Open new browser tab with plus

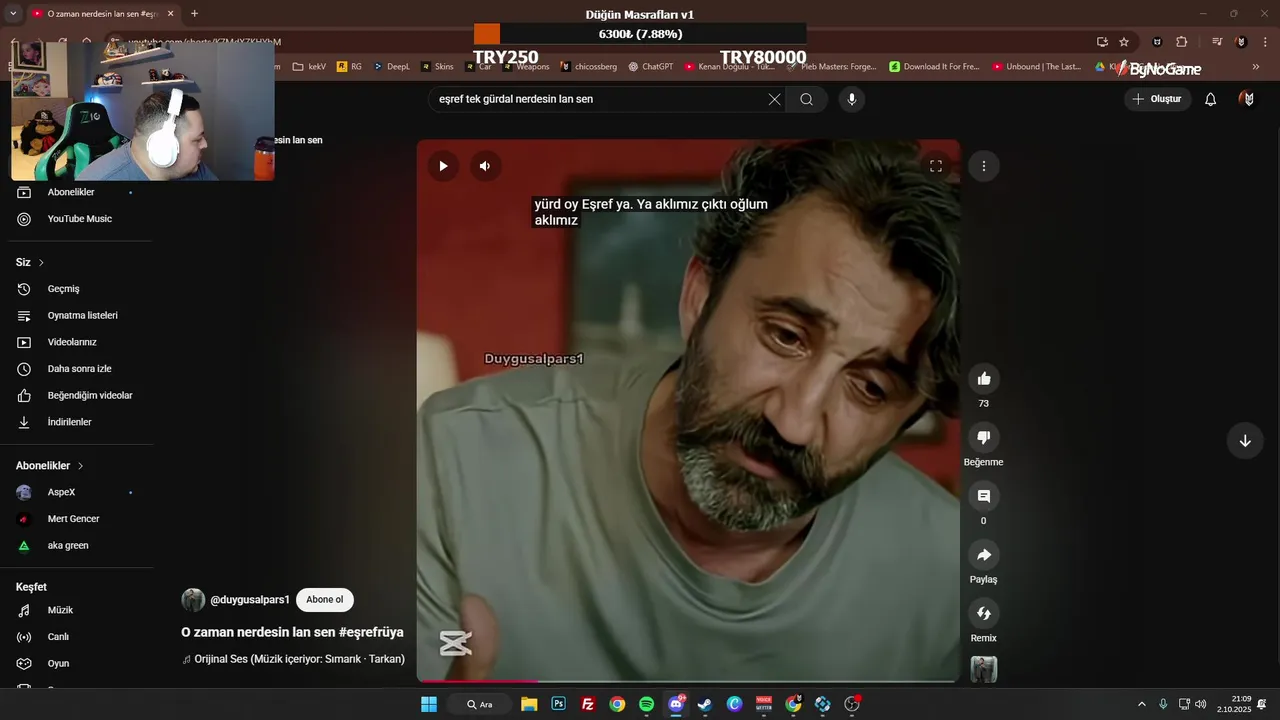pyautogui.click(x=194, y=14)
